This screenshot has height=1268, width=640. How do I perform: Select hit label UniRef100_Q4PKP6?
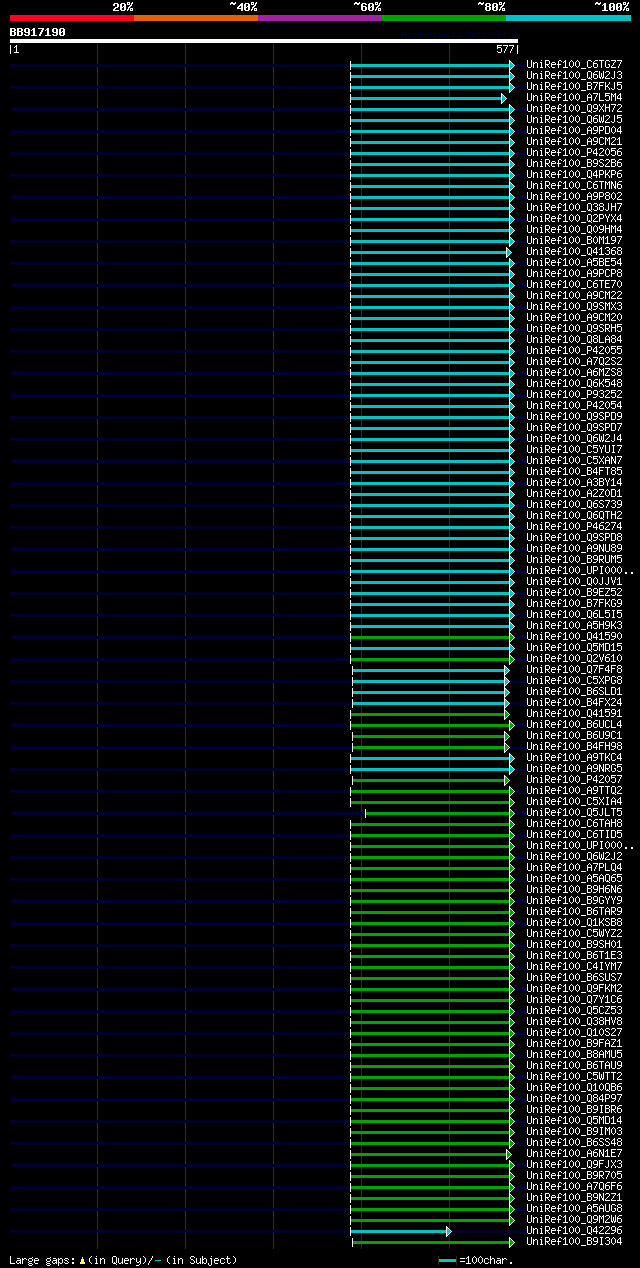tap(574, 175)
